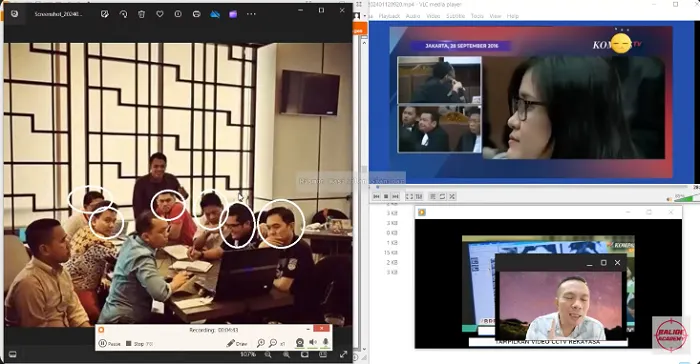Go to previous media in VLC
Screen dimensions: 700x364
(x=376, y=197)
